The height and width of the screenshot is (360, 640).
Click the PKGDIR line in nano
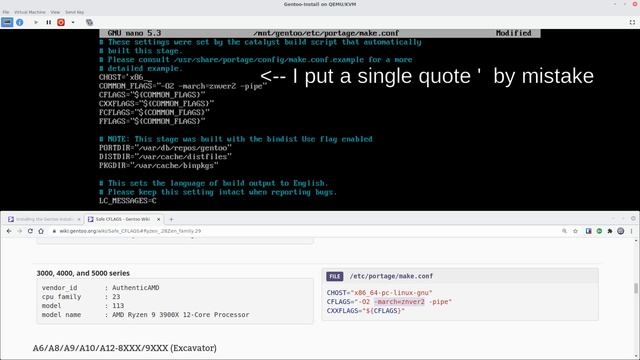point(158,166)
